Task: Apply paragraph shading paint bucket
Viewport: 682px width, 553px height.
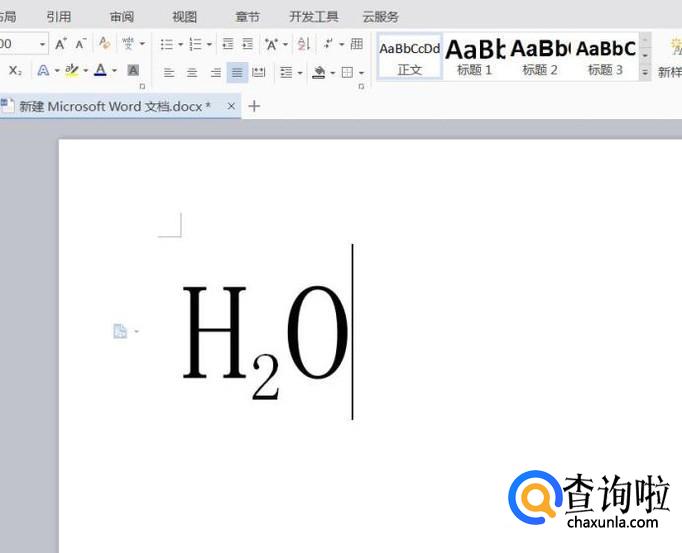Action: pos(319,72)
